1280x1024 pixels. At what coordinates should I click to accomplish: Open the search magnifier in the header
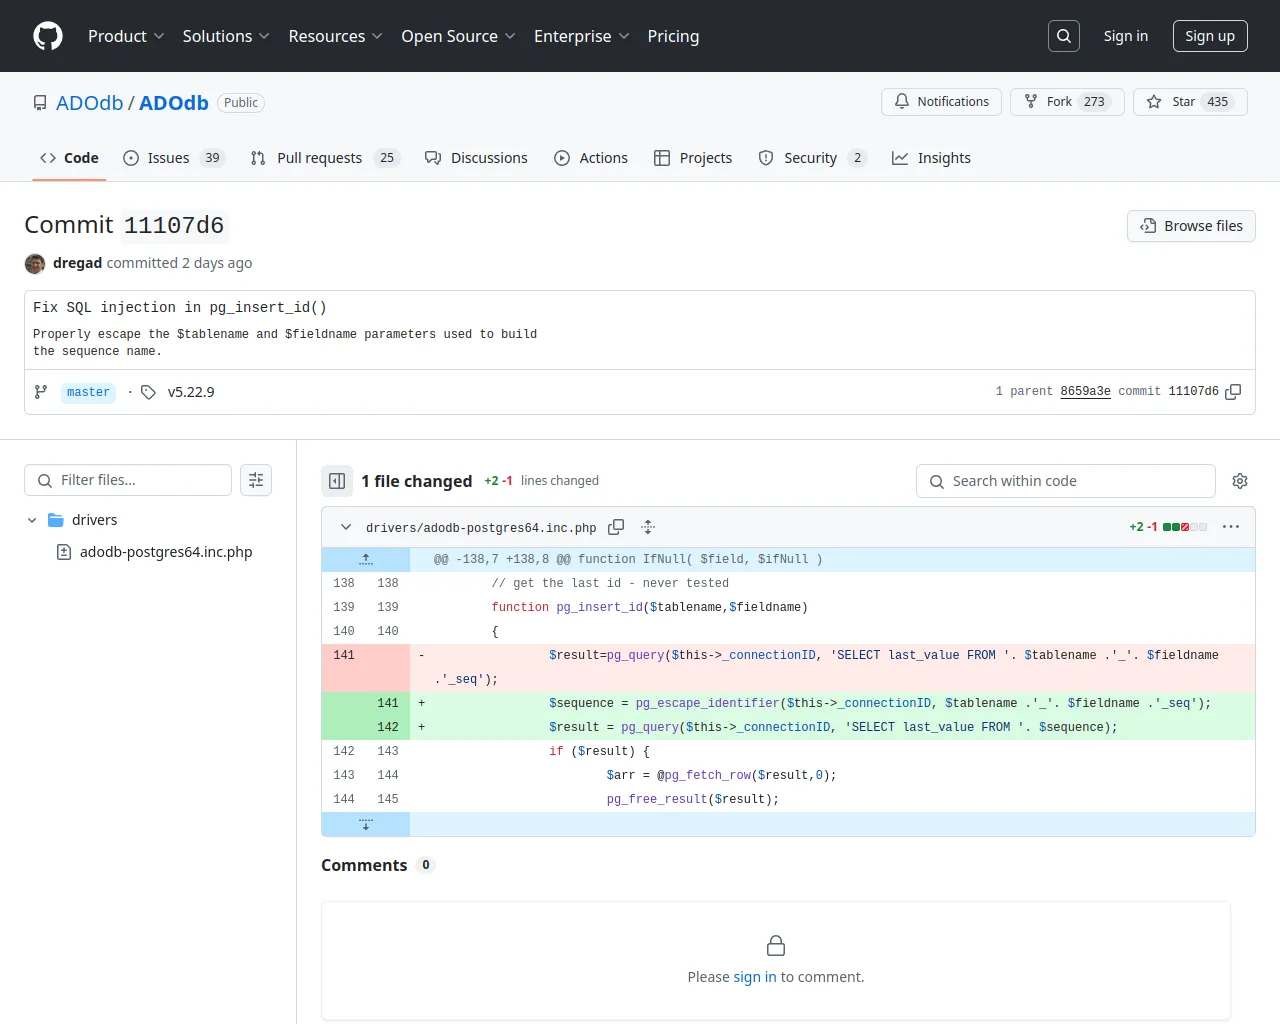1064,36
